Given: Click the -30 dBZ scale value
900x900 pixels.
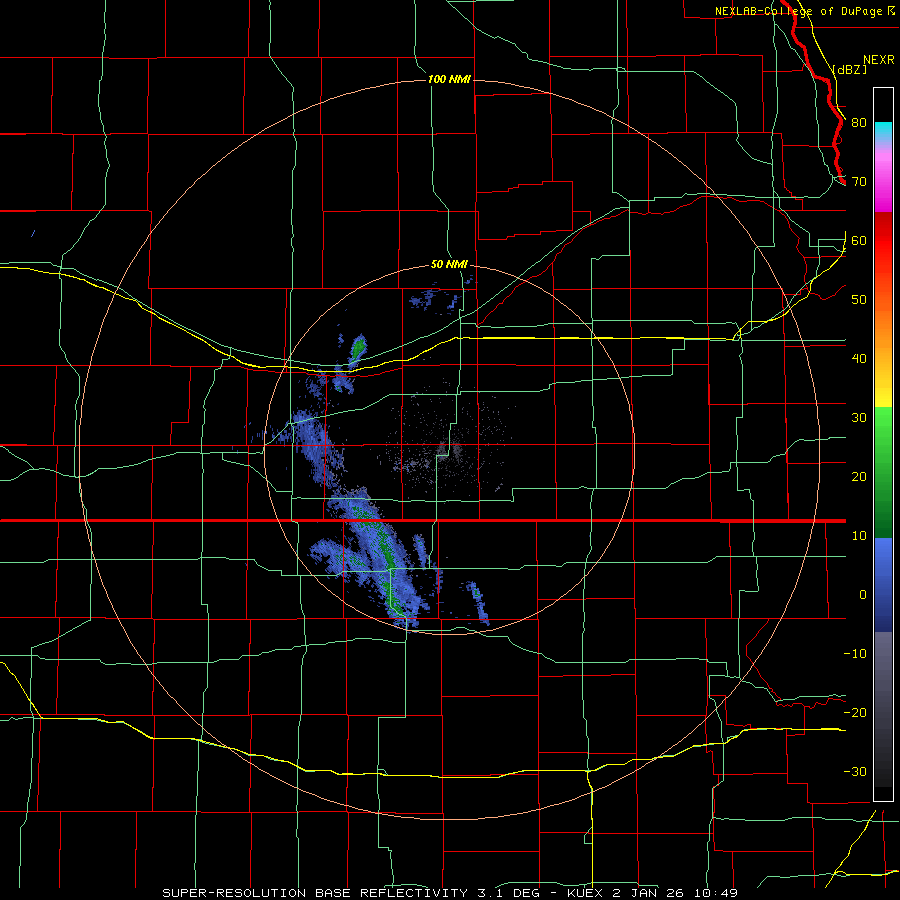Looking at the screenshot, I should [x=855, y=772].
